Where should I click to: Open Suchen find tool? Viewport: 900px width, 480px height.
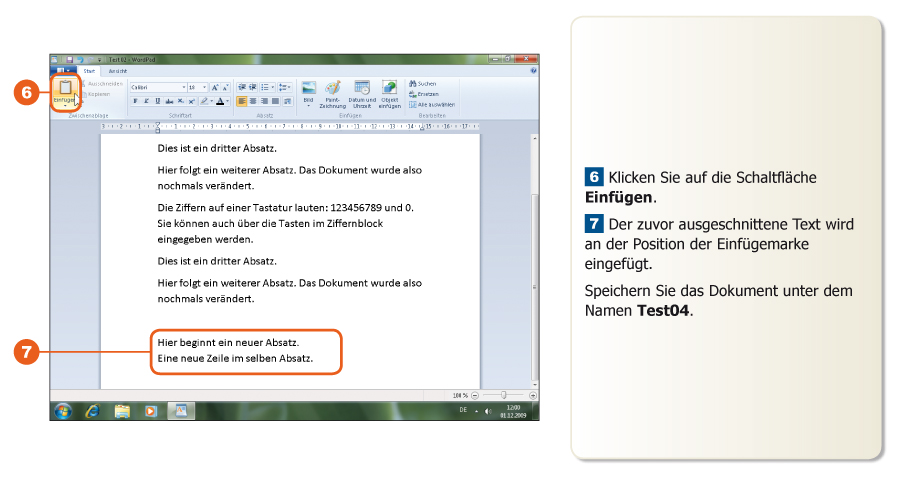pos(423,84)
